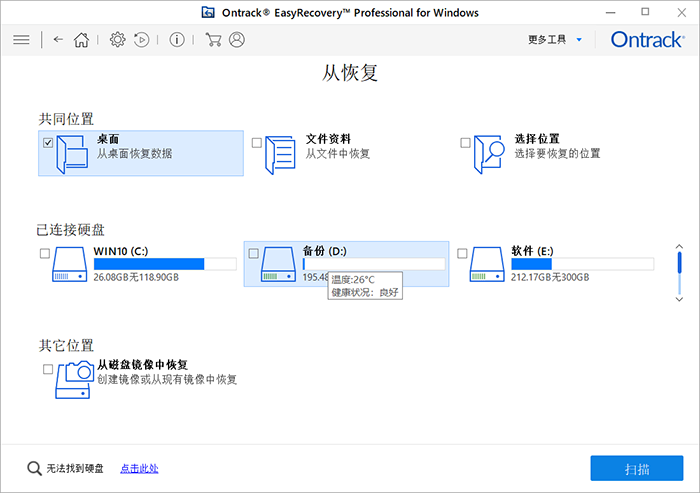Click the 从文件中恢复 description
Screen dimensions: 700x493
[x=338, y=154]
